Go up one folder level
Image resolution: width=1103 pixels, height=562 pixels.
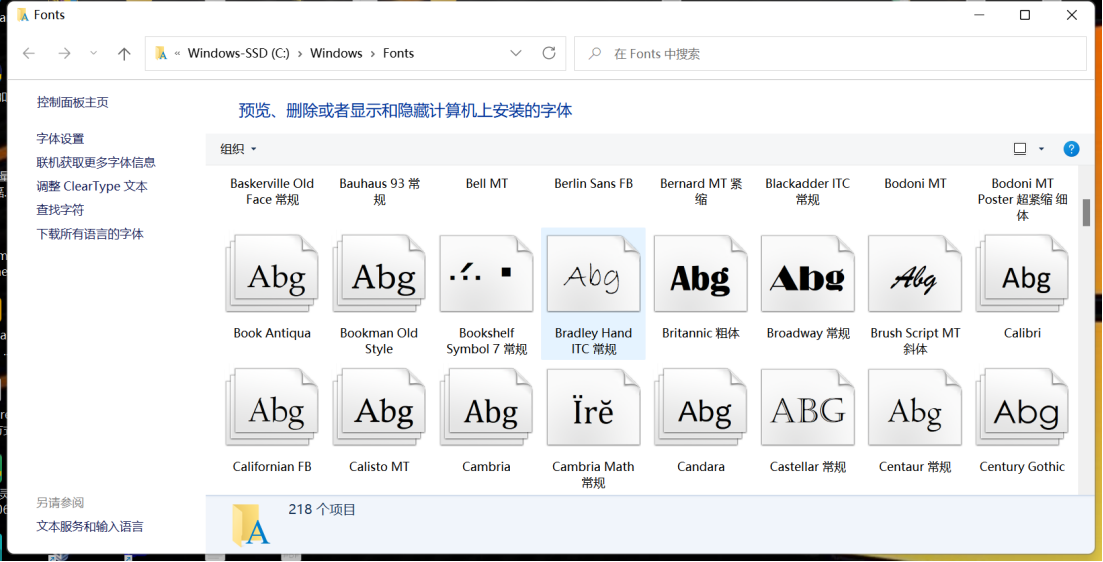point(125,53)
